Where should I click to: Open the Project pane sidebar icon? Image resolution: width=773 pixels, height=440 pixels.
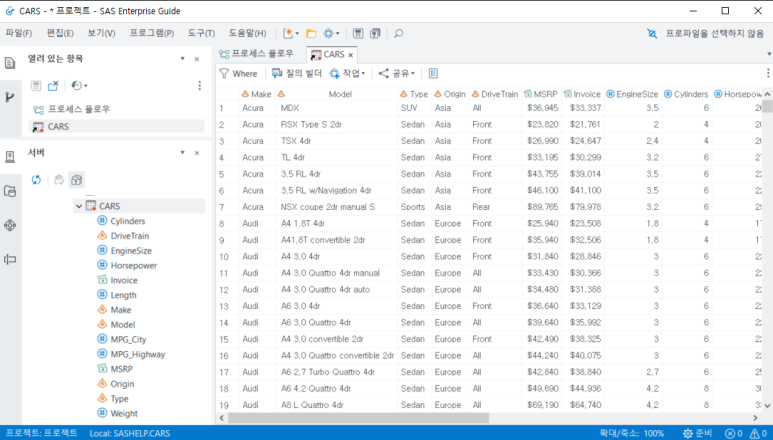pos(10,63)
